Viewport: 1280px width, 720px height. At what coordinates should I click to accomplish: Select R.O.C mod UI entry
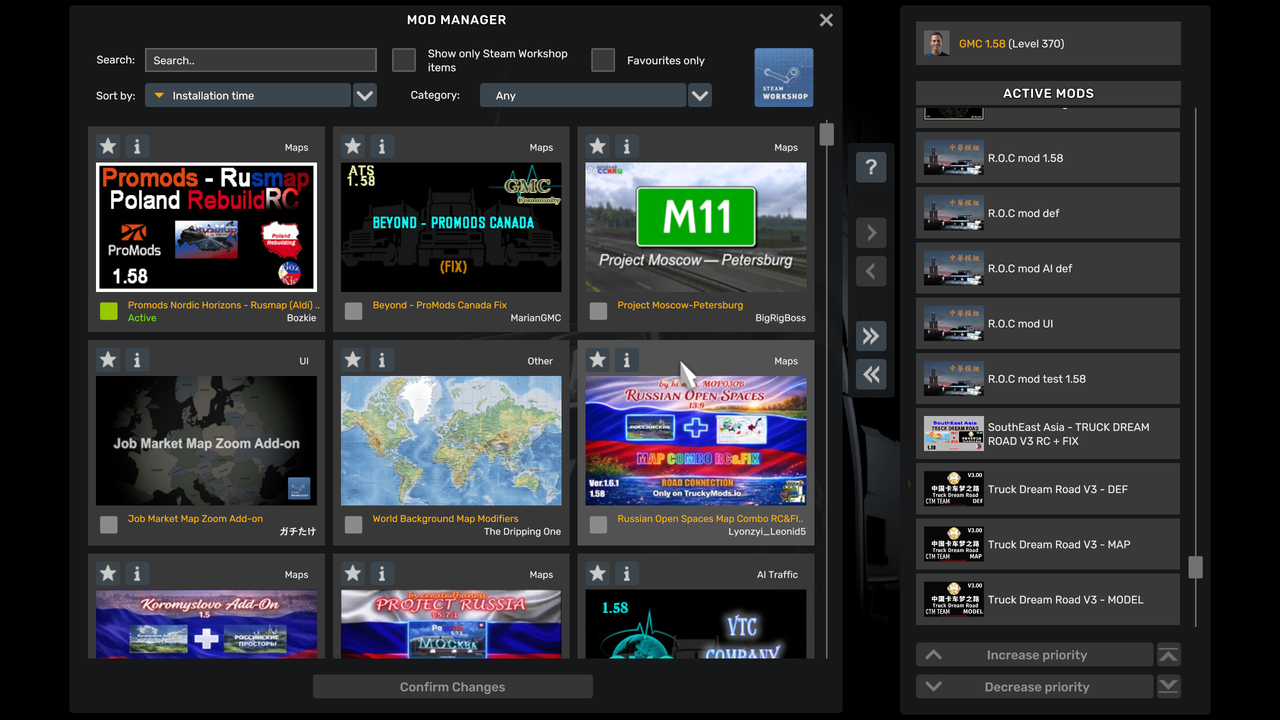click(1048, 323)
